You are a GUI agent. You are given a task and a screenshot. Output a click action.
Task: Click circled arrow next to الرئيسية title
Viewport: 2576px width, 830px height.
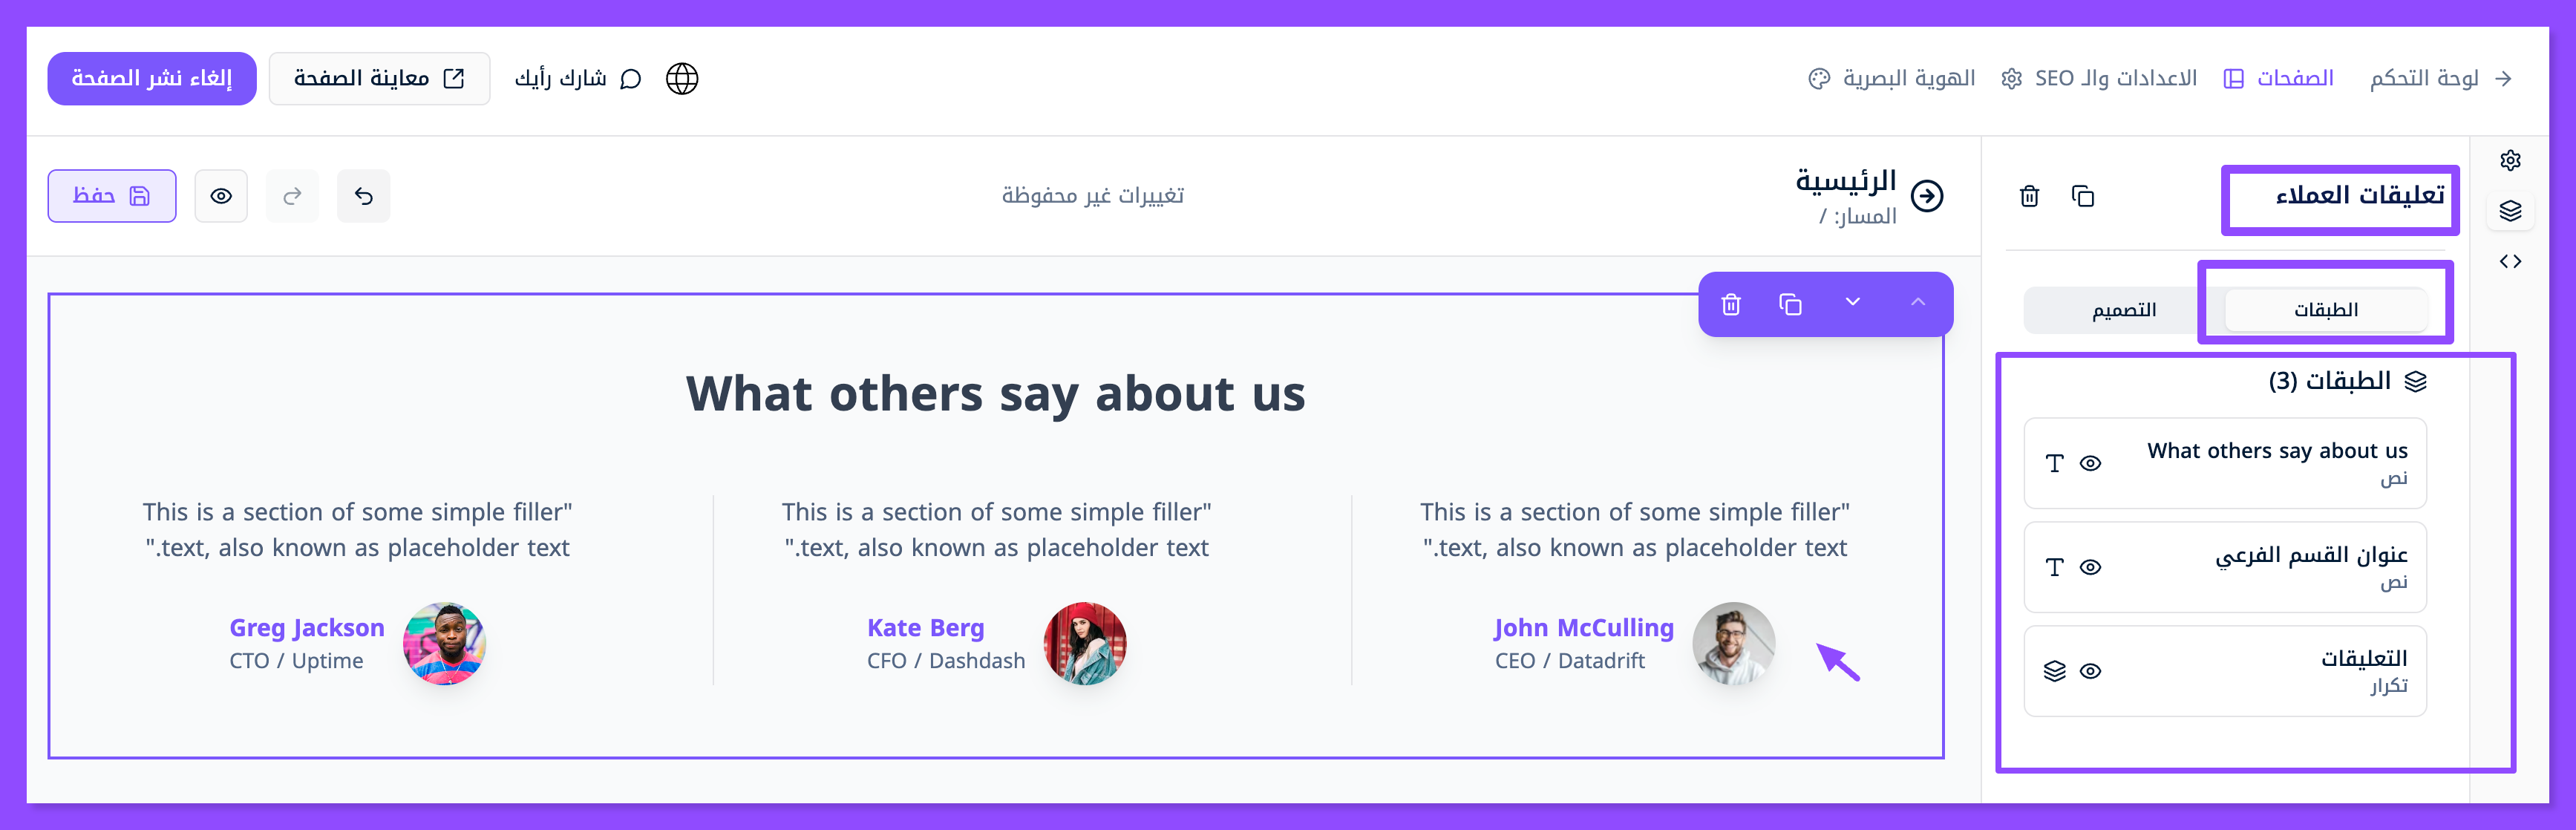(x=1927, y=196)
